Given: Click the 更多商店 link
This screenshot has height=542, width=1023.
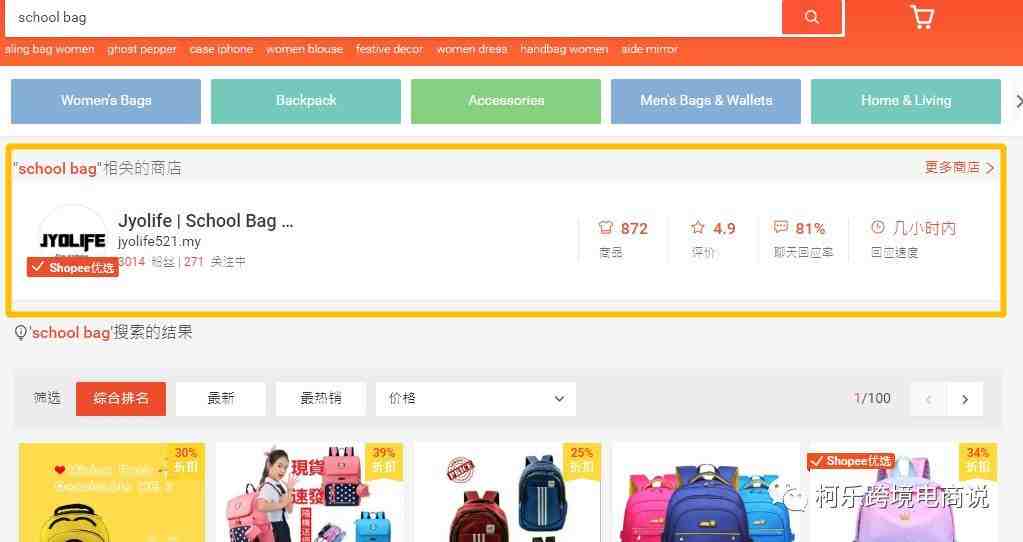Looking at the screenshot, I should tap(959, 168).
